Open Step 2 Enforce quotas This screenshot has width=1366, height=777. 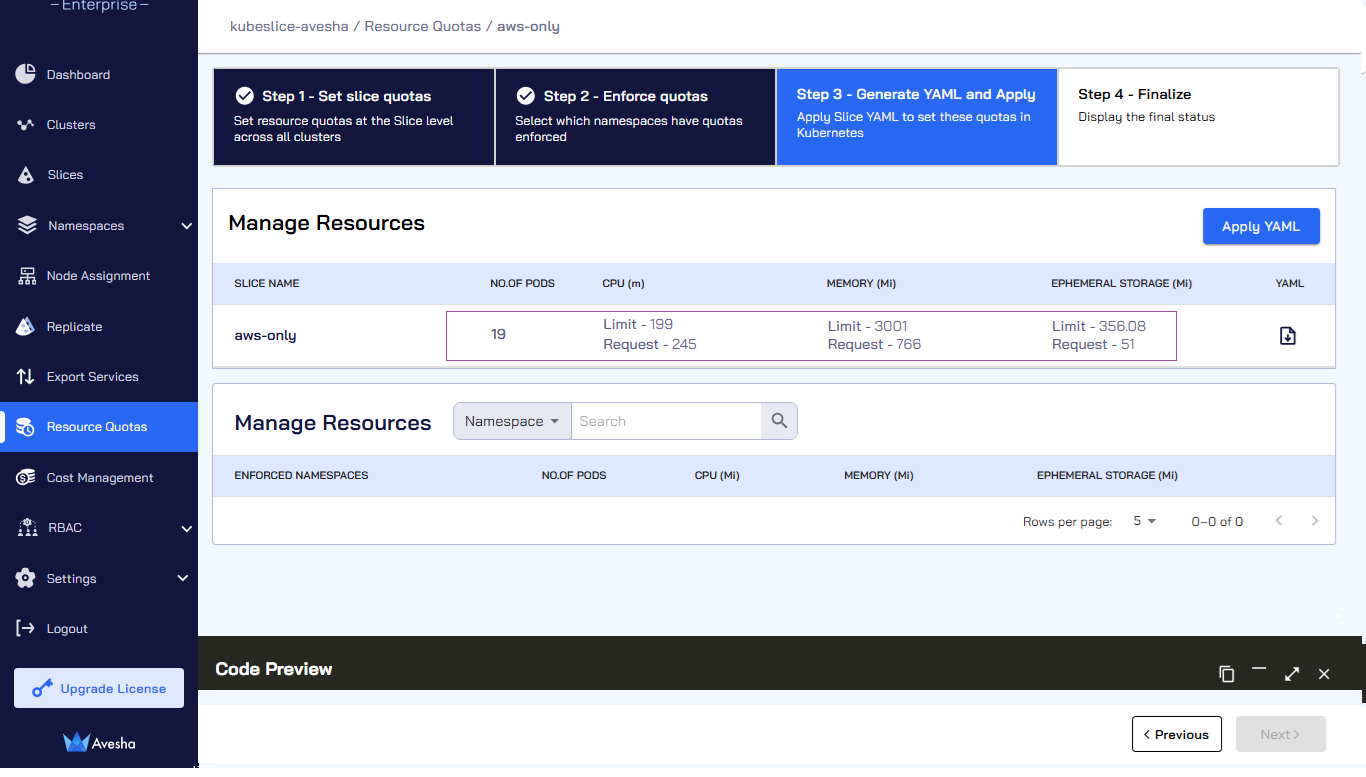coord(635,117)
